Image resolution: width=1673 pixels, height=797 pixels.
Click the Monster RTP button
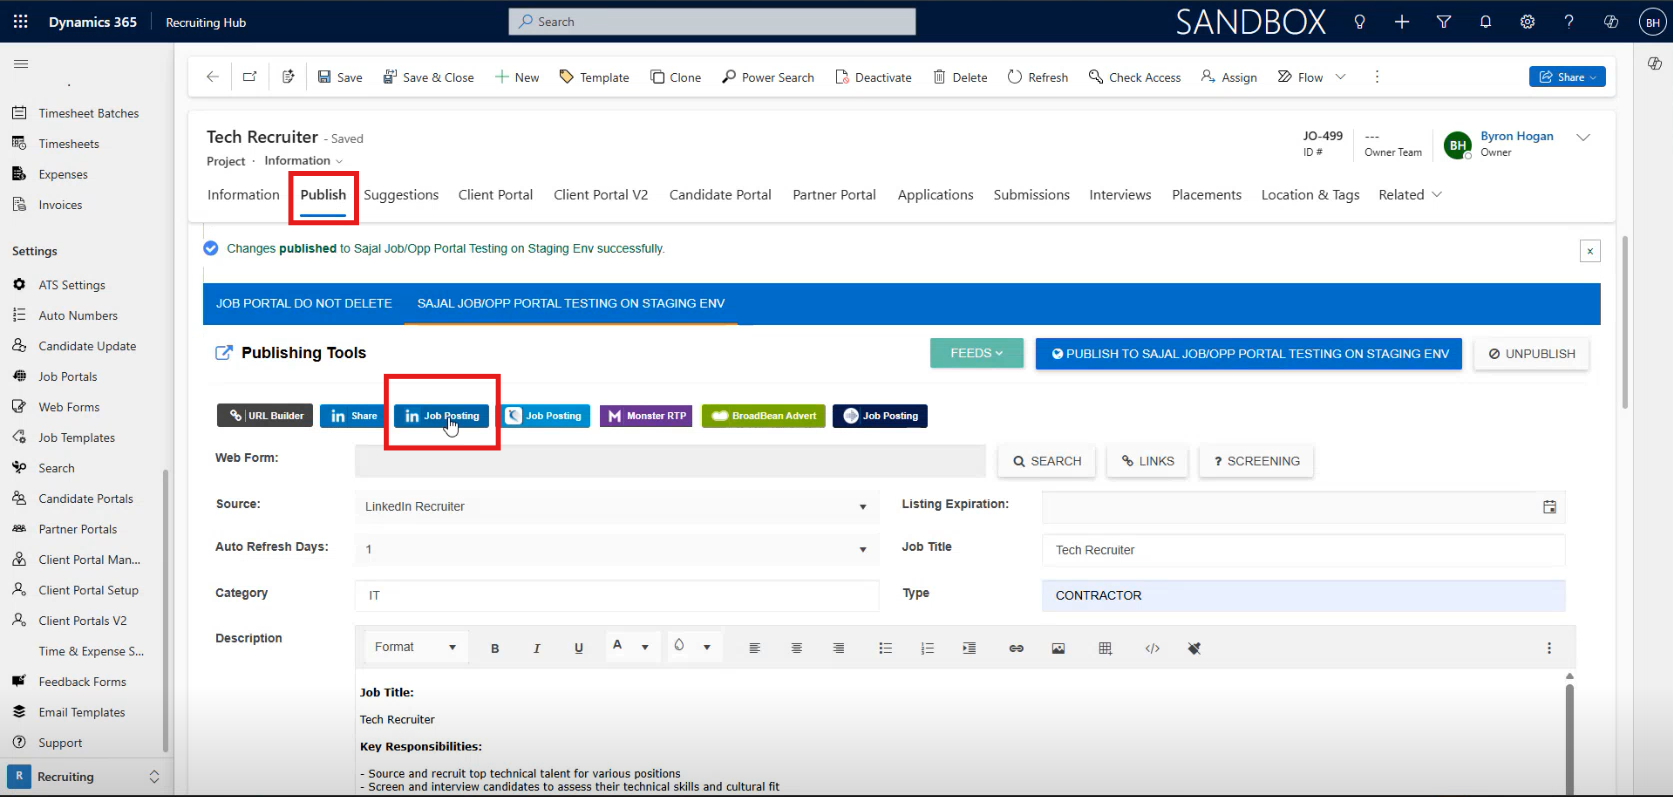pyautogui.click(x=646, y=416)
